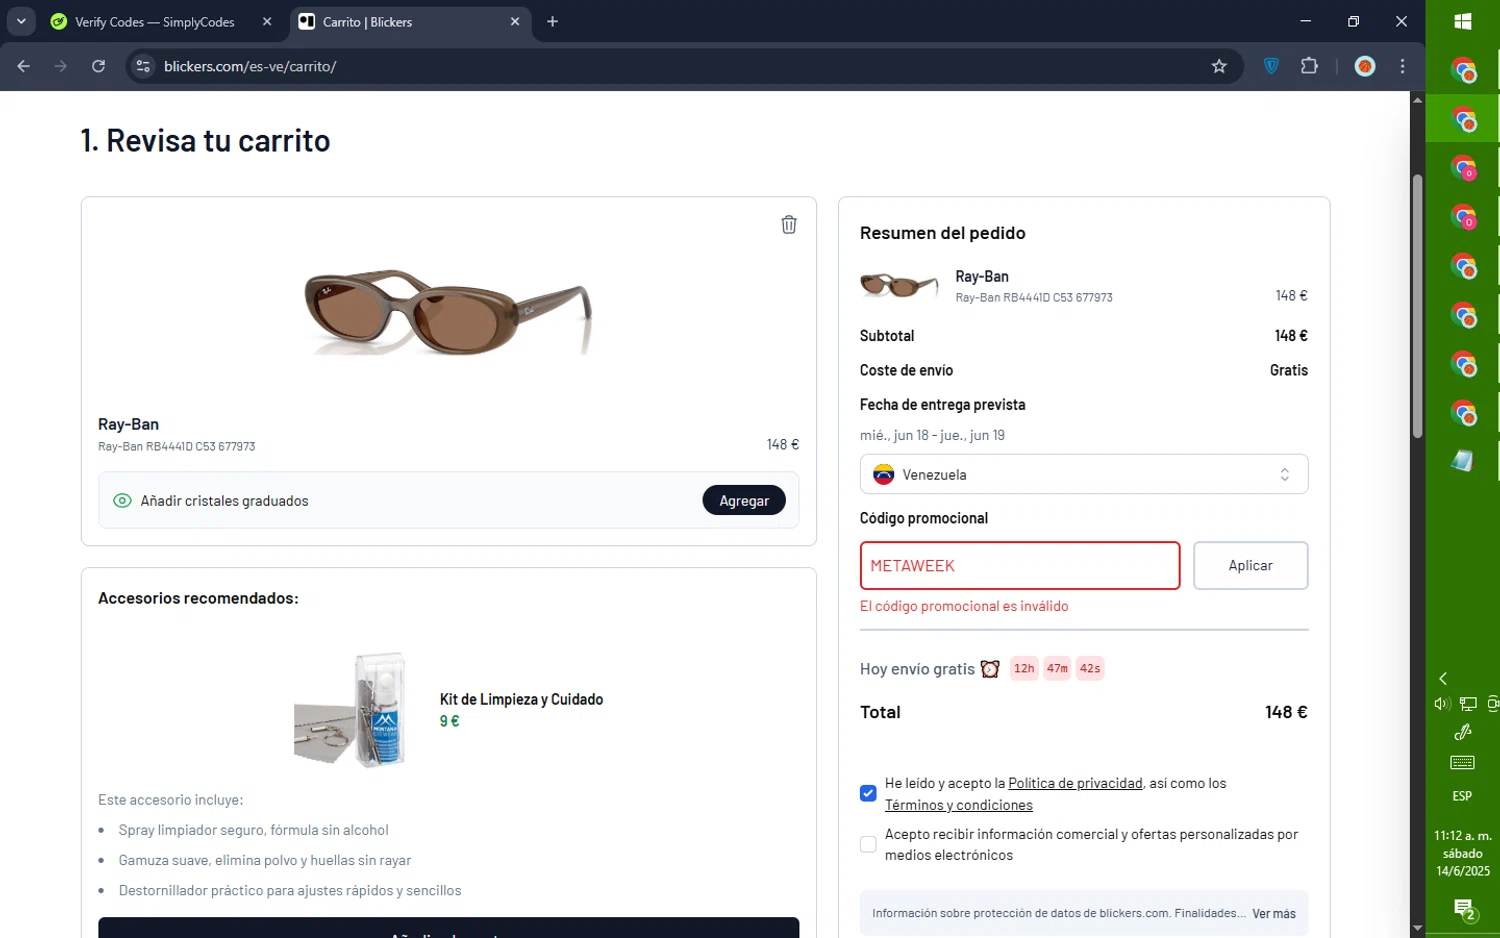Click the Ray-Ban thumbnail in Resumen del pedido
The image size is (1500, 938).
(x=899, y=285)
